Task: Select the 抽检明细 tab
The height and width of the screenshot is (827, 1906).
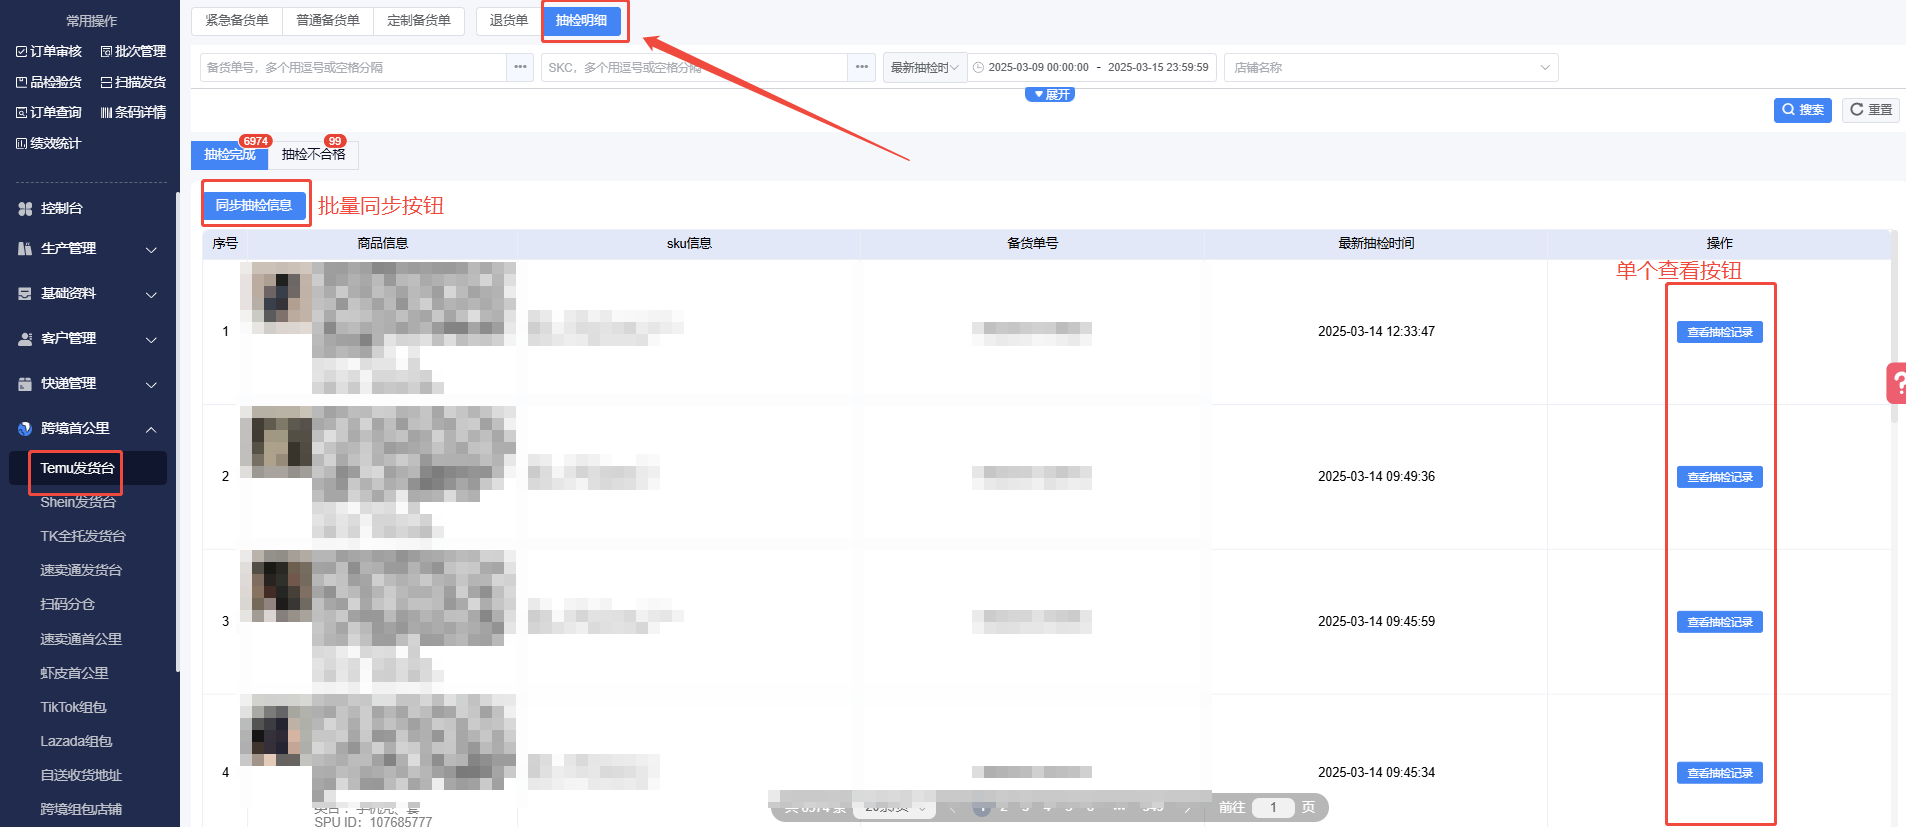Action: coord(582,21)
